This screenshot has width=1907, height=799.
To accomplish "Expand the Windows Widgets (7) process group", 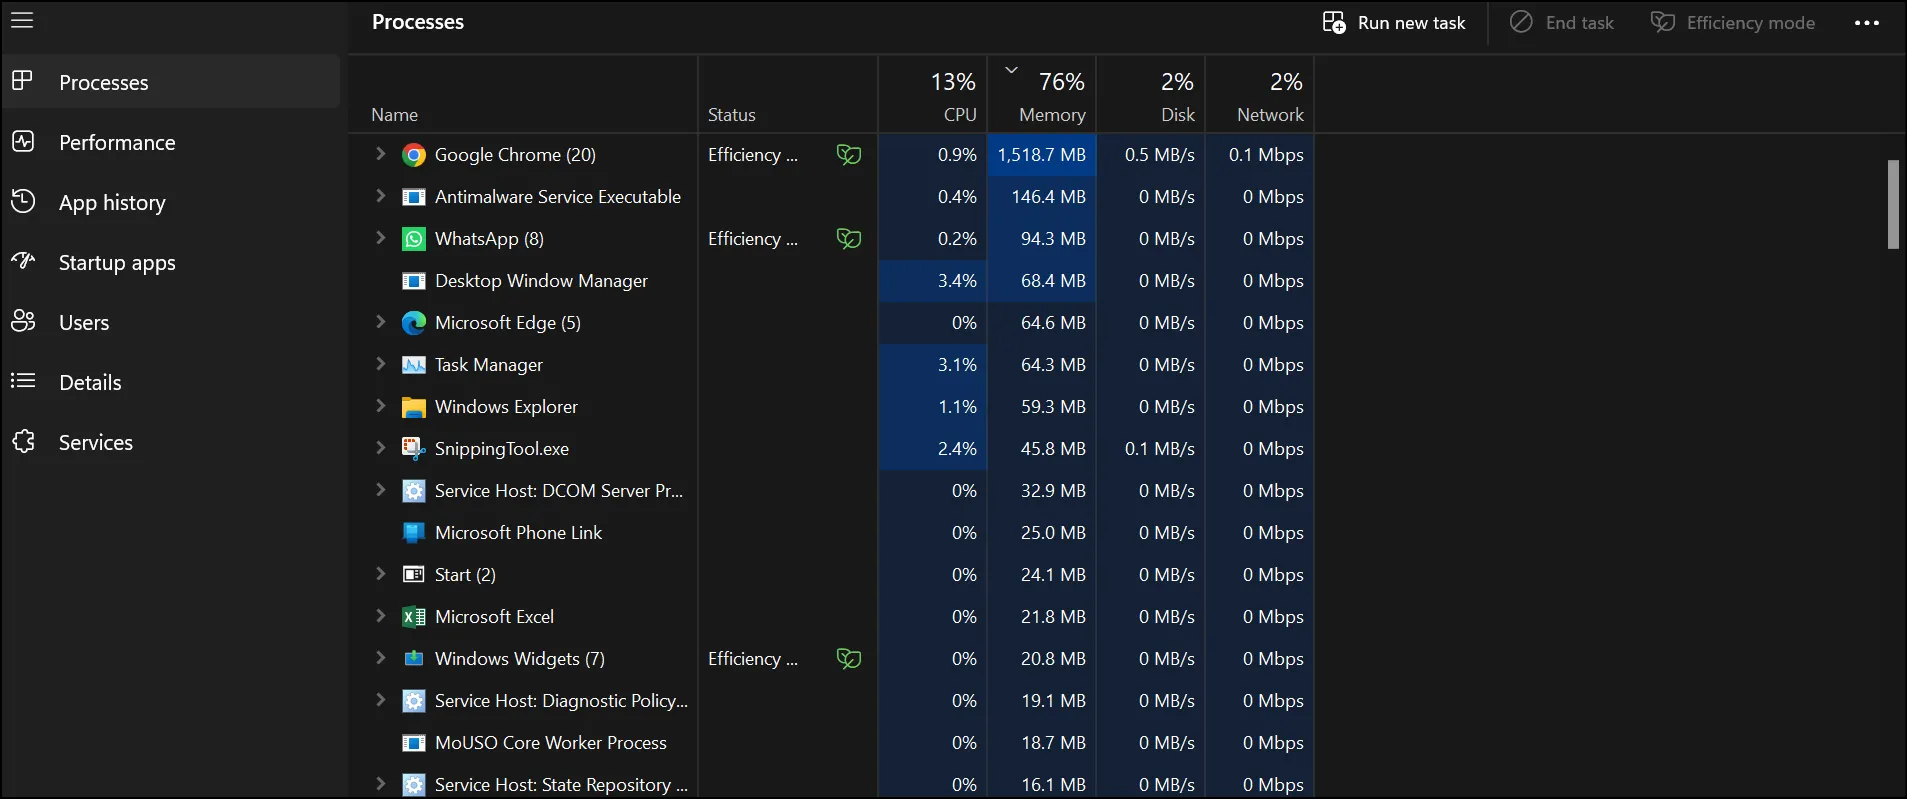I will point(380,658).
